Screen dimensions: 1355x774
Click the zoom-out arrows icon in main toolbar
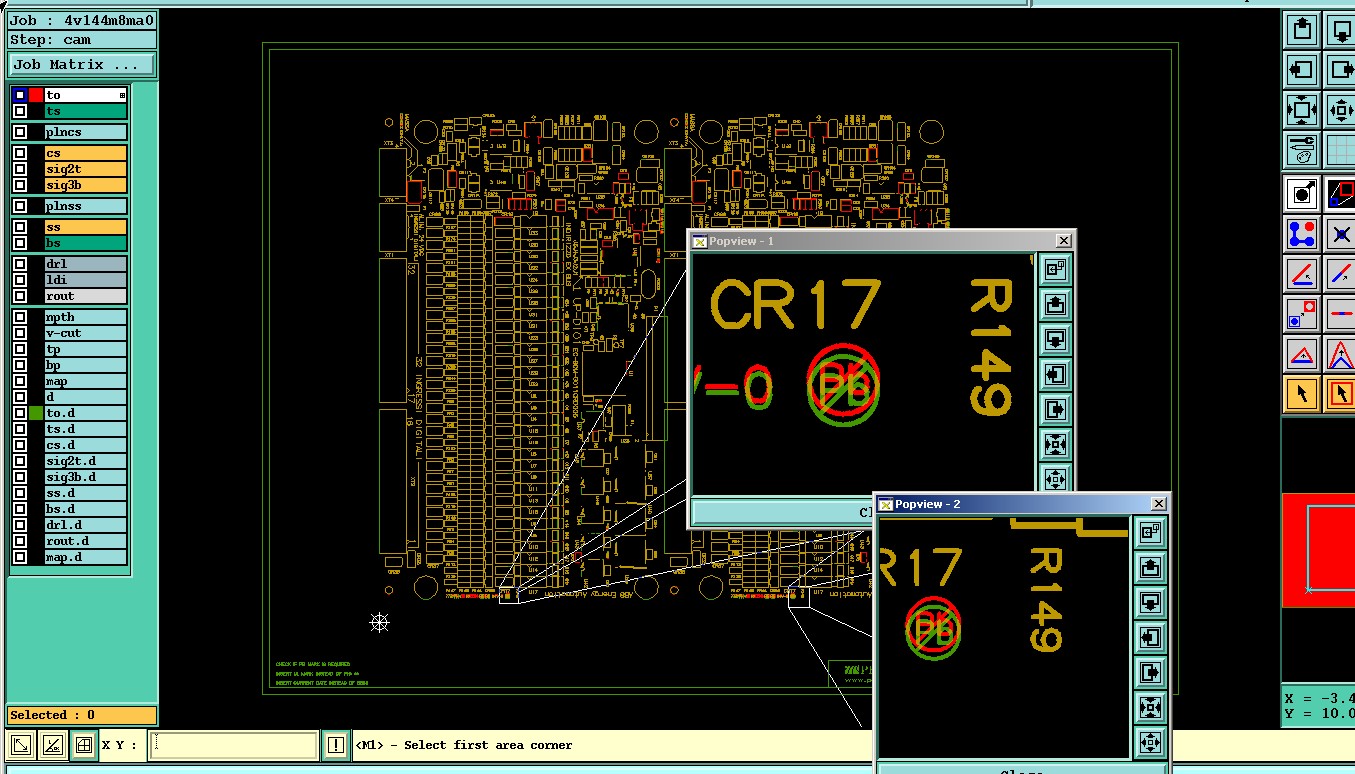pos(1302,110)
